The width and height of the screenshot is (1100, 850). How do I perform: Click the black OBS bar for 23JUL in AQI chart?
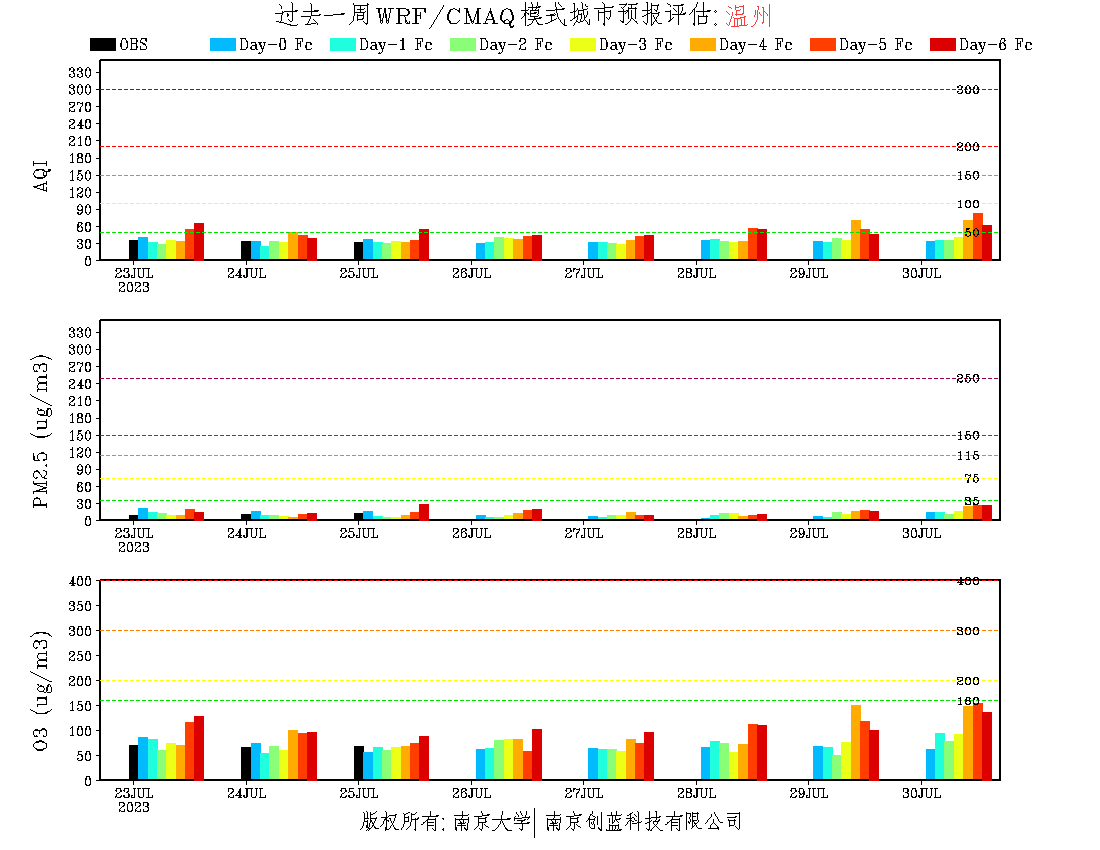coord(133,250)
